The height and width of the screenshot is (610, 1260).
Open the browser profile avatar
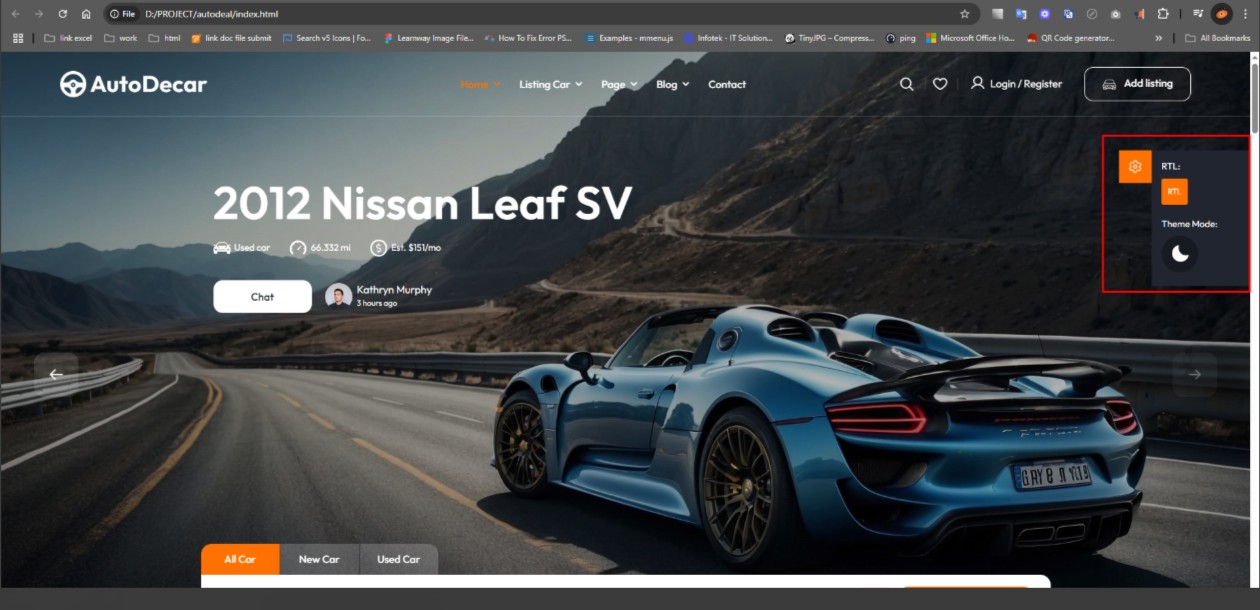point(1221,14)
